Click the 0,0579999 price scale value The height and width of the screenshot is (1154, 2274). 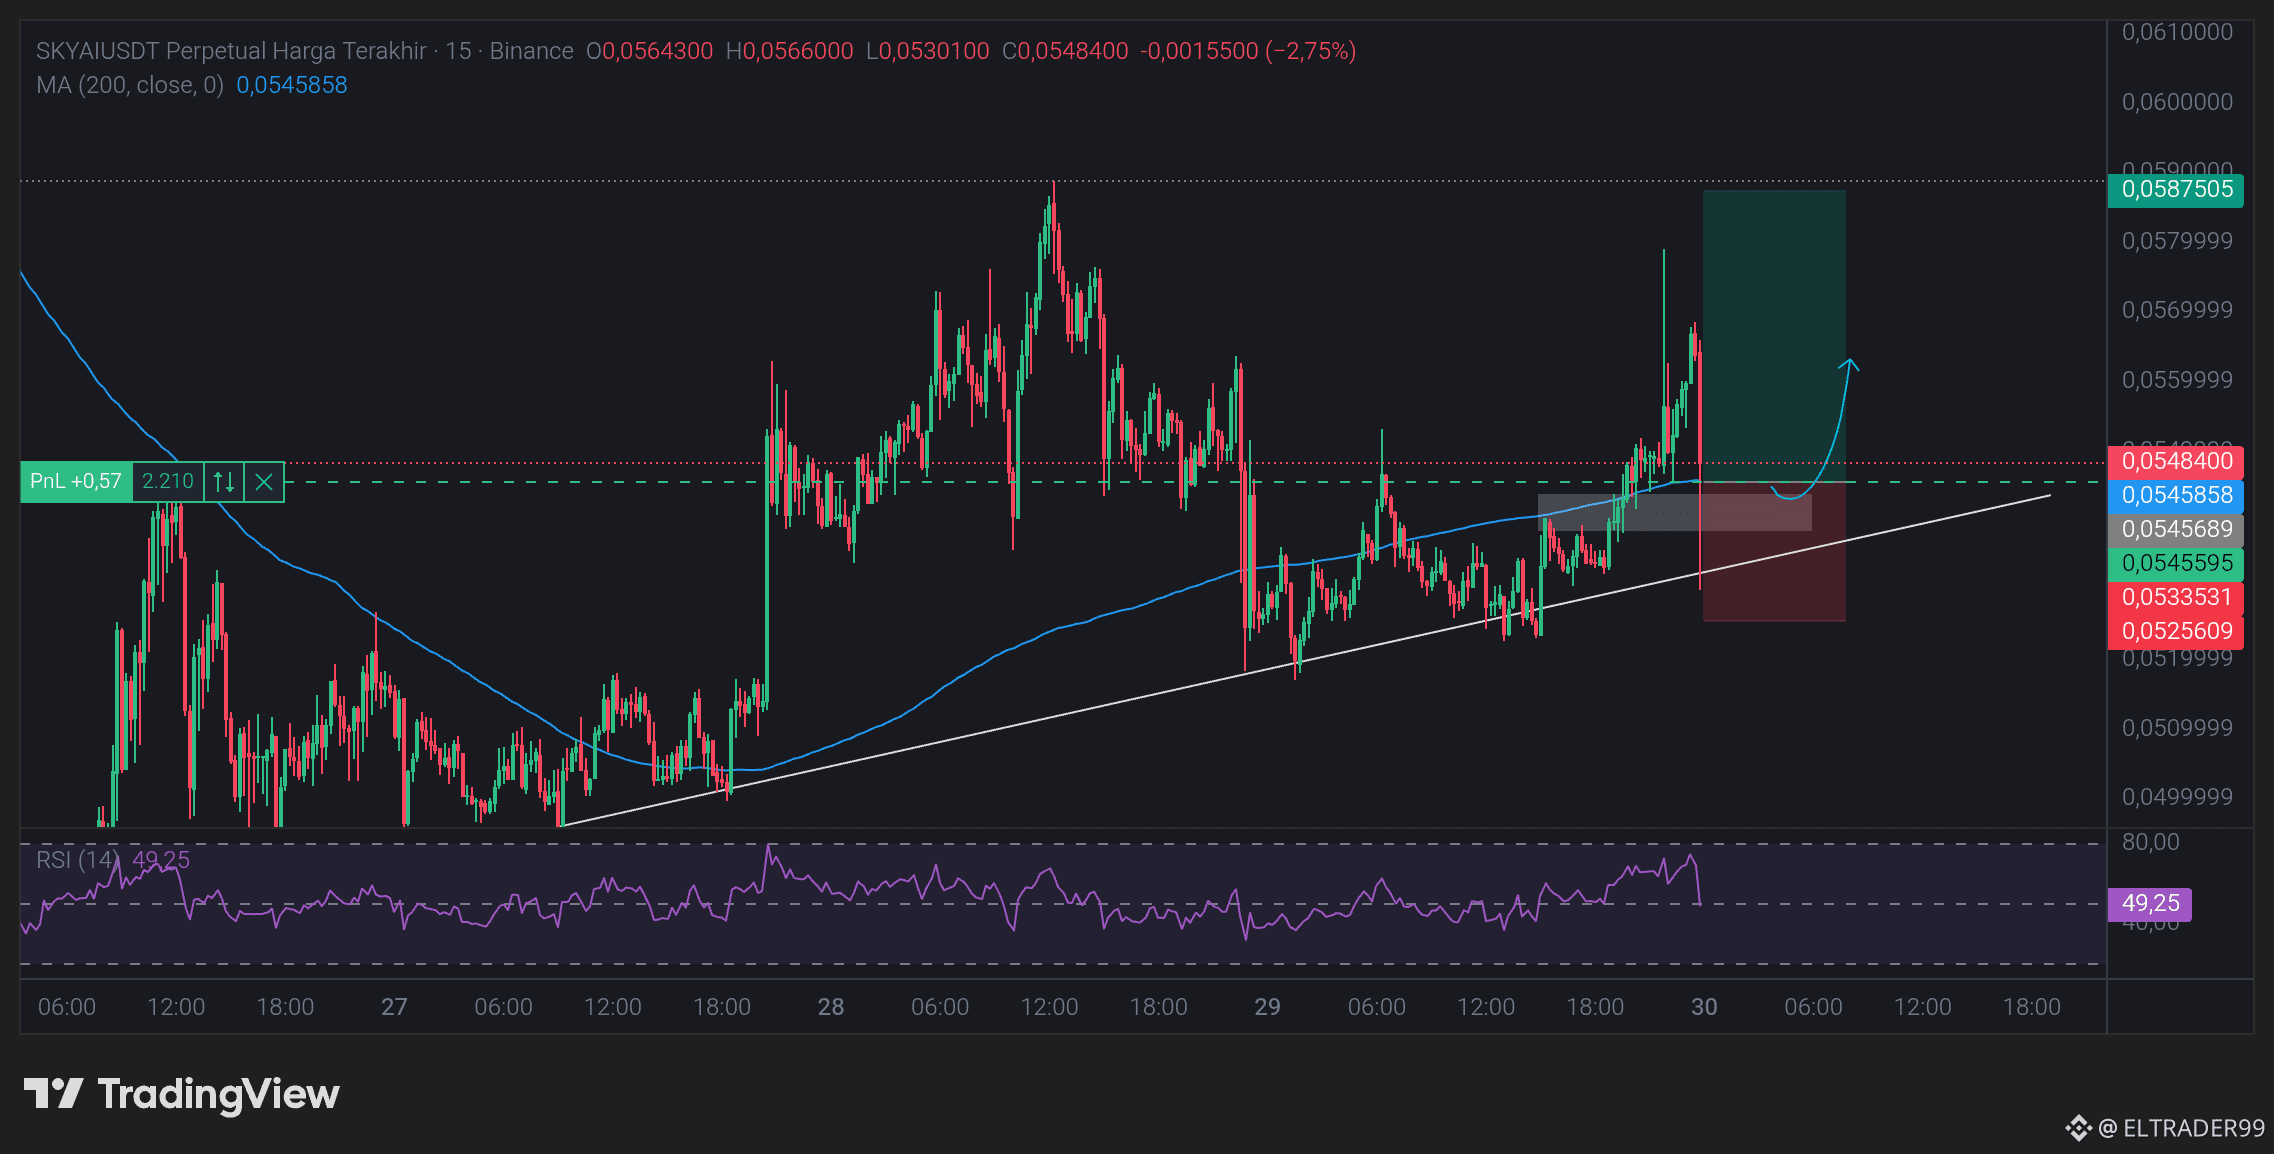coord(2178,241)
